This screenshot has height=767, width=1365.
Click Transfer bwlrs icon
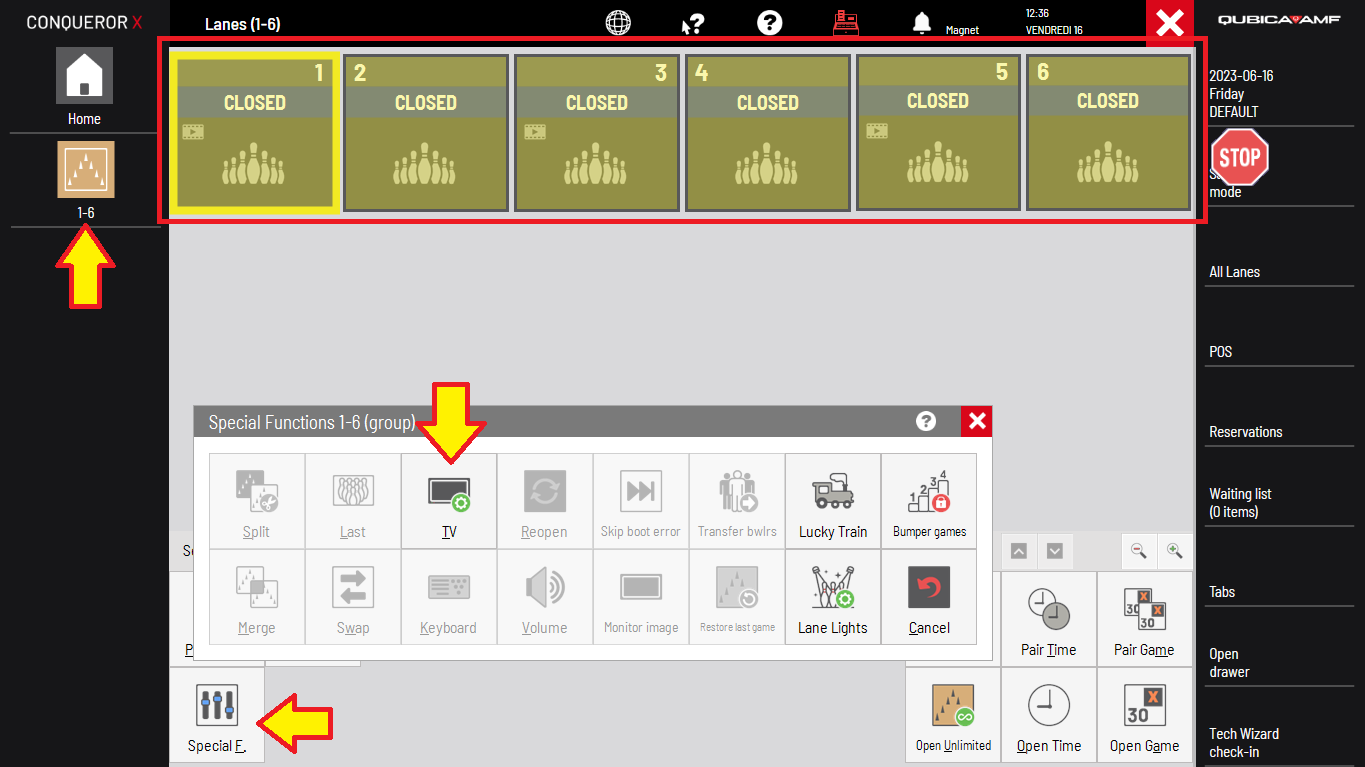click(x=737, y=501)
